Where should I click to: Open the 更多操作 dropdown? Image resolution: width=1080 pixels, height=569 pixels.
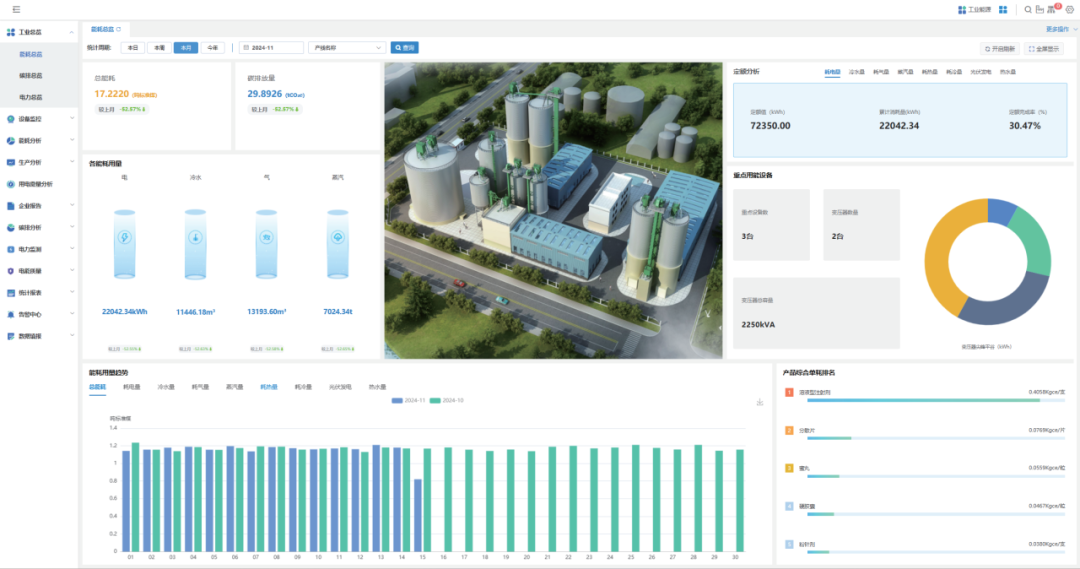(x=1058, y=29)
